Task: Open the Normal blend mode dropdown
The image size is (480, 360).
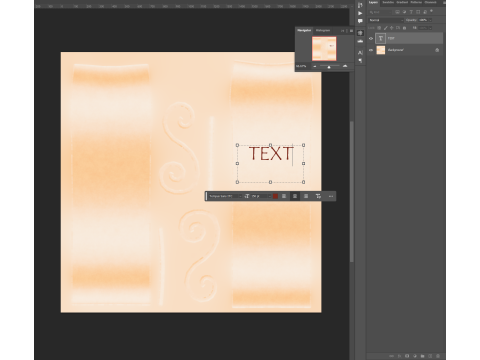Action: (386, 20)
